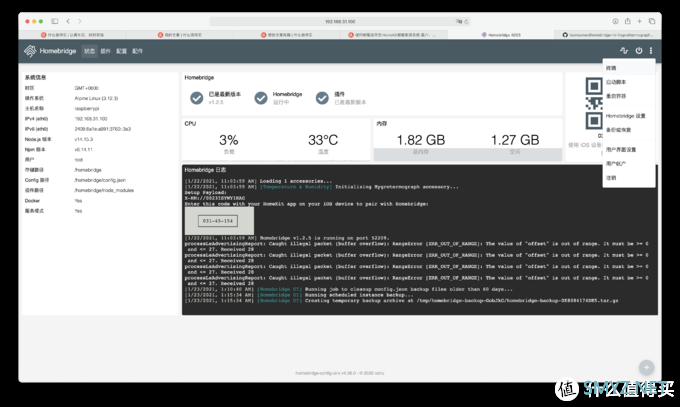Choose 注销 log out menu item

coord(629,178)
